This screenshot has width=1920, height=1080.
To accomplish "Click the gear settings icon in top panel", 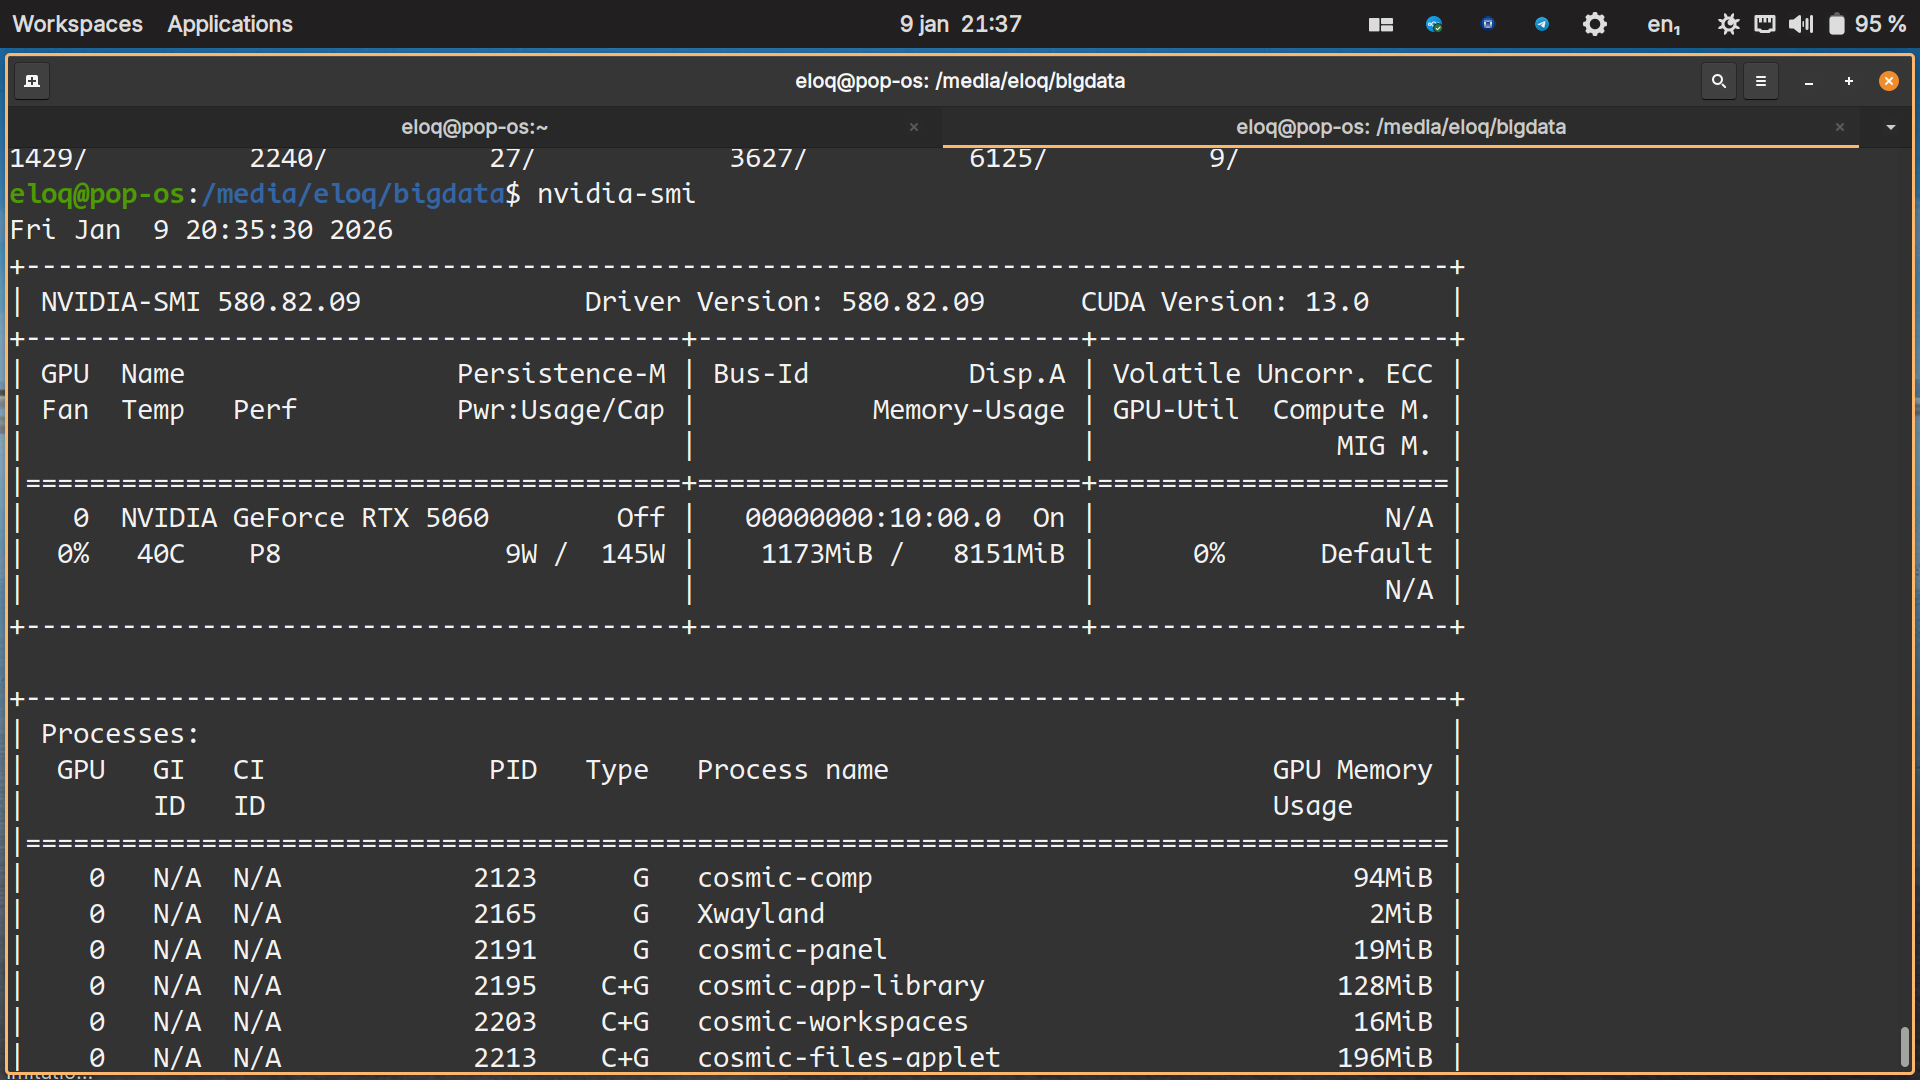I will pyautogui.click(x=1595, y=24).
